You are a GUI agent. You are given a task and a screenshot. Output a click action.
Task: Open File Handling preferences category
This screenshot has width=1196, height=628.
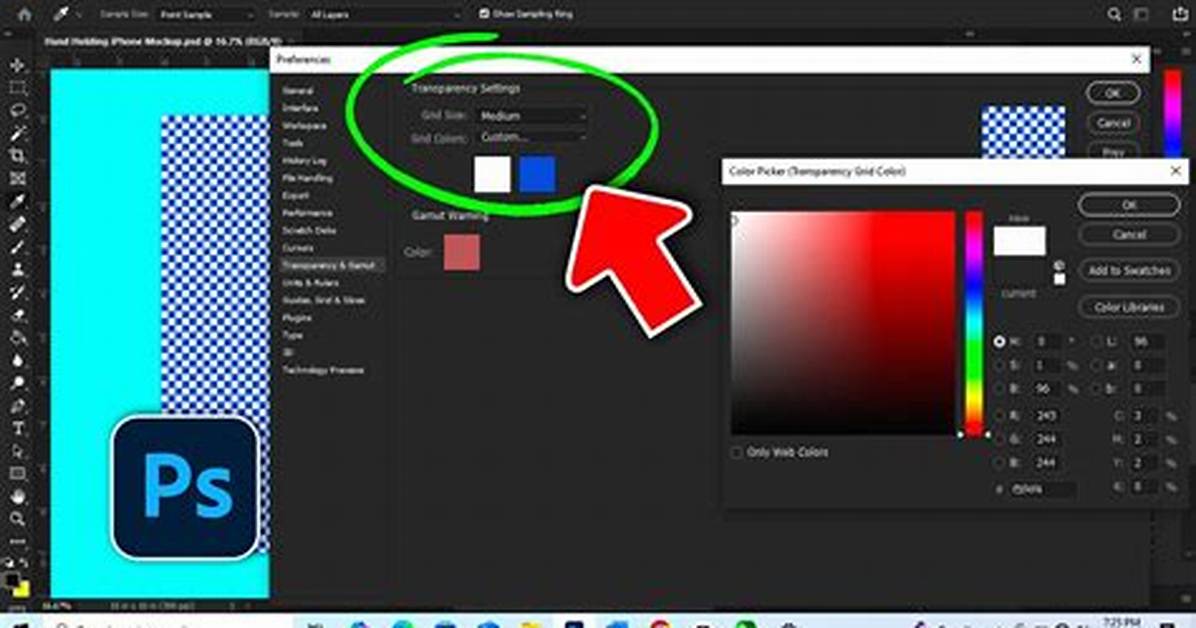point(307,179)
